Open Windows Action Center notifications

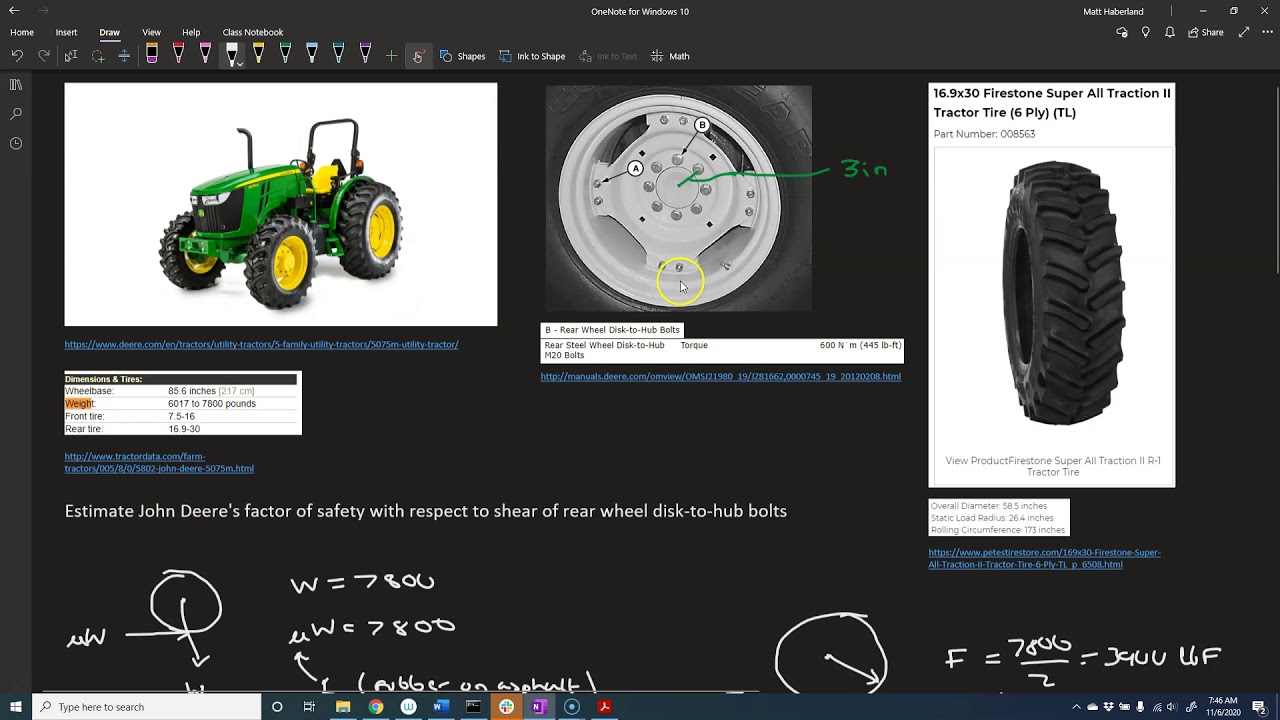[x=1259, y=707]
